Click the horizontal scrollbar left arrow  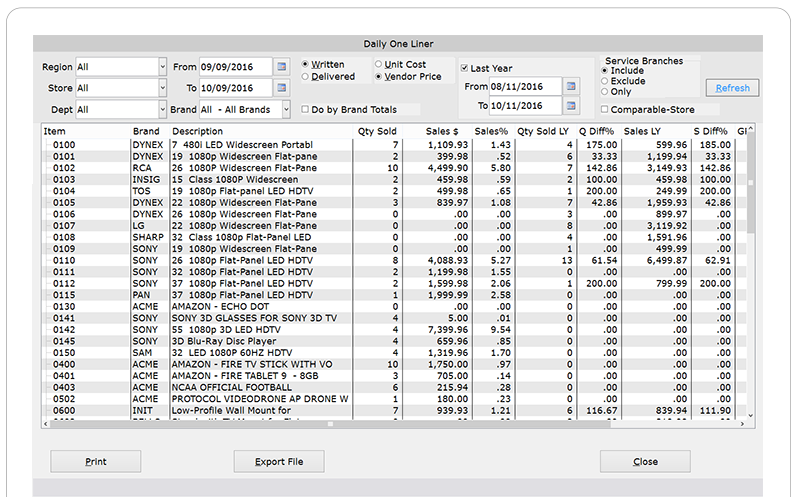tap(46, 424)
